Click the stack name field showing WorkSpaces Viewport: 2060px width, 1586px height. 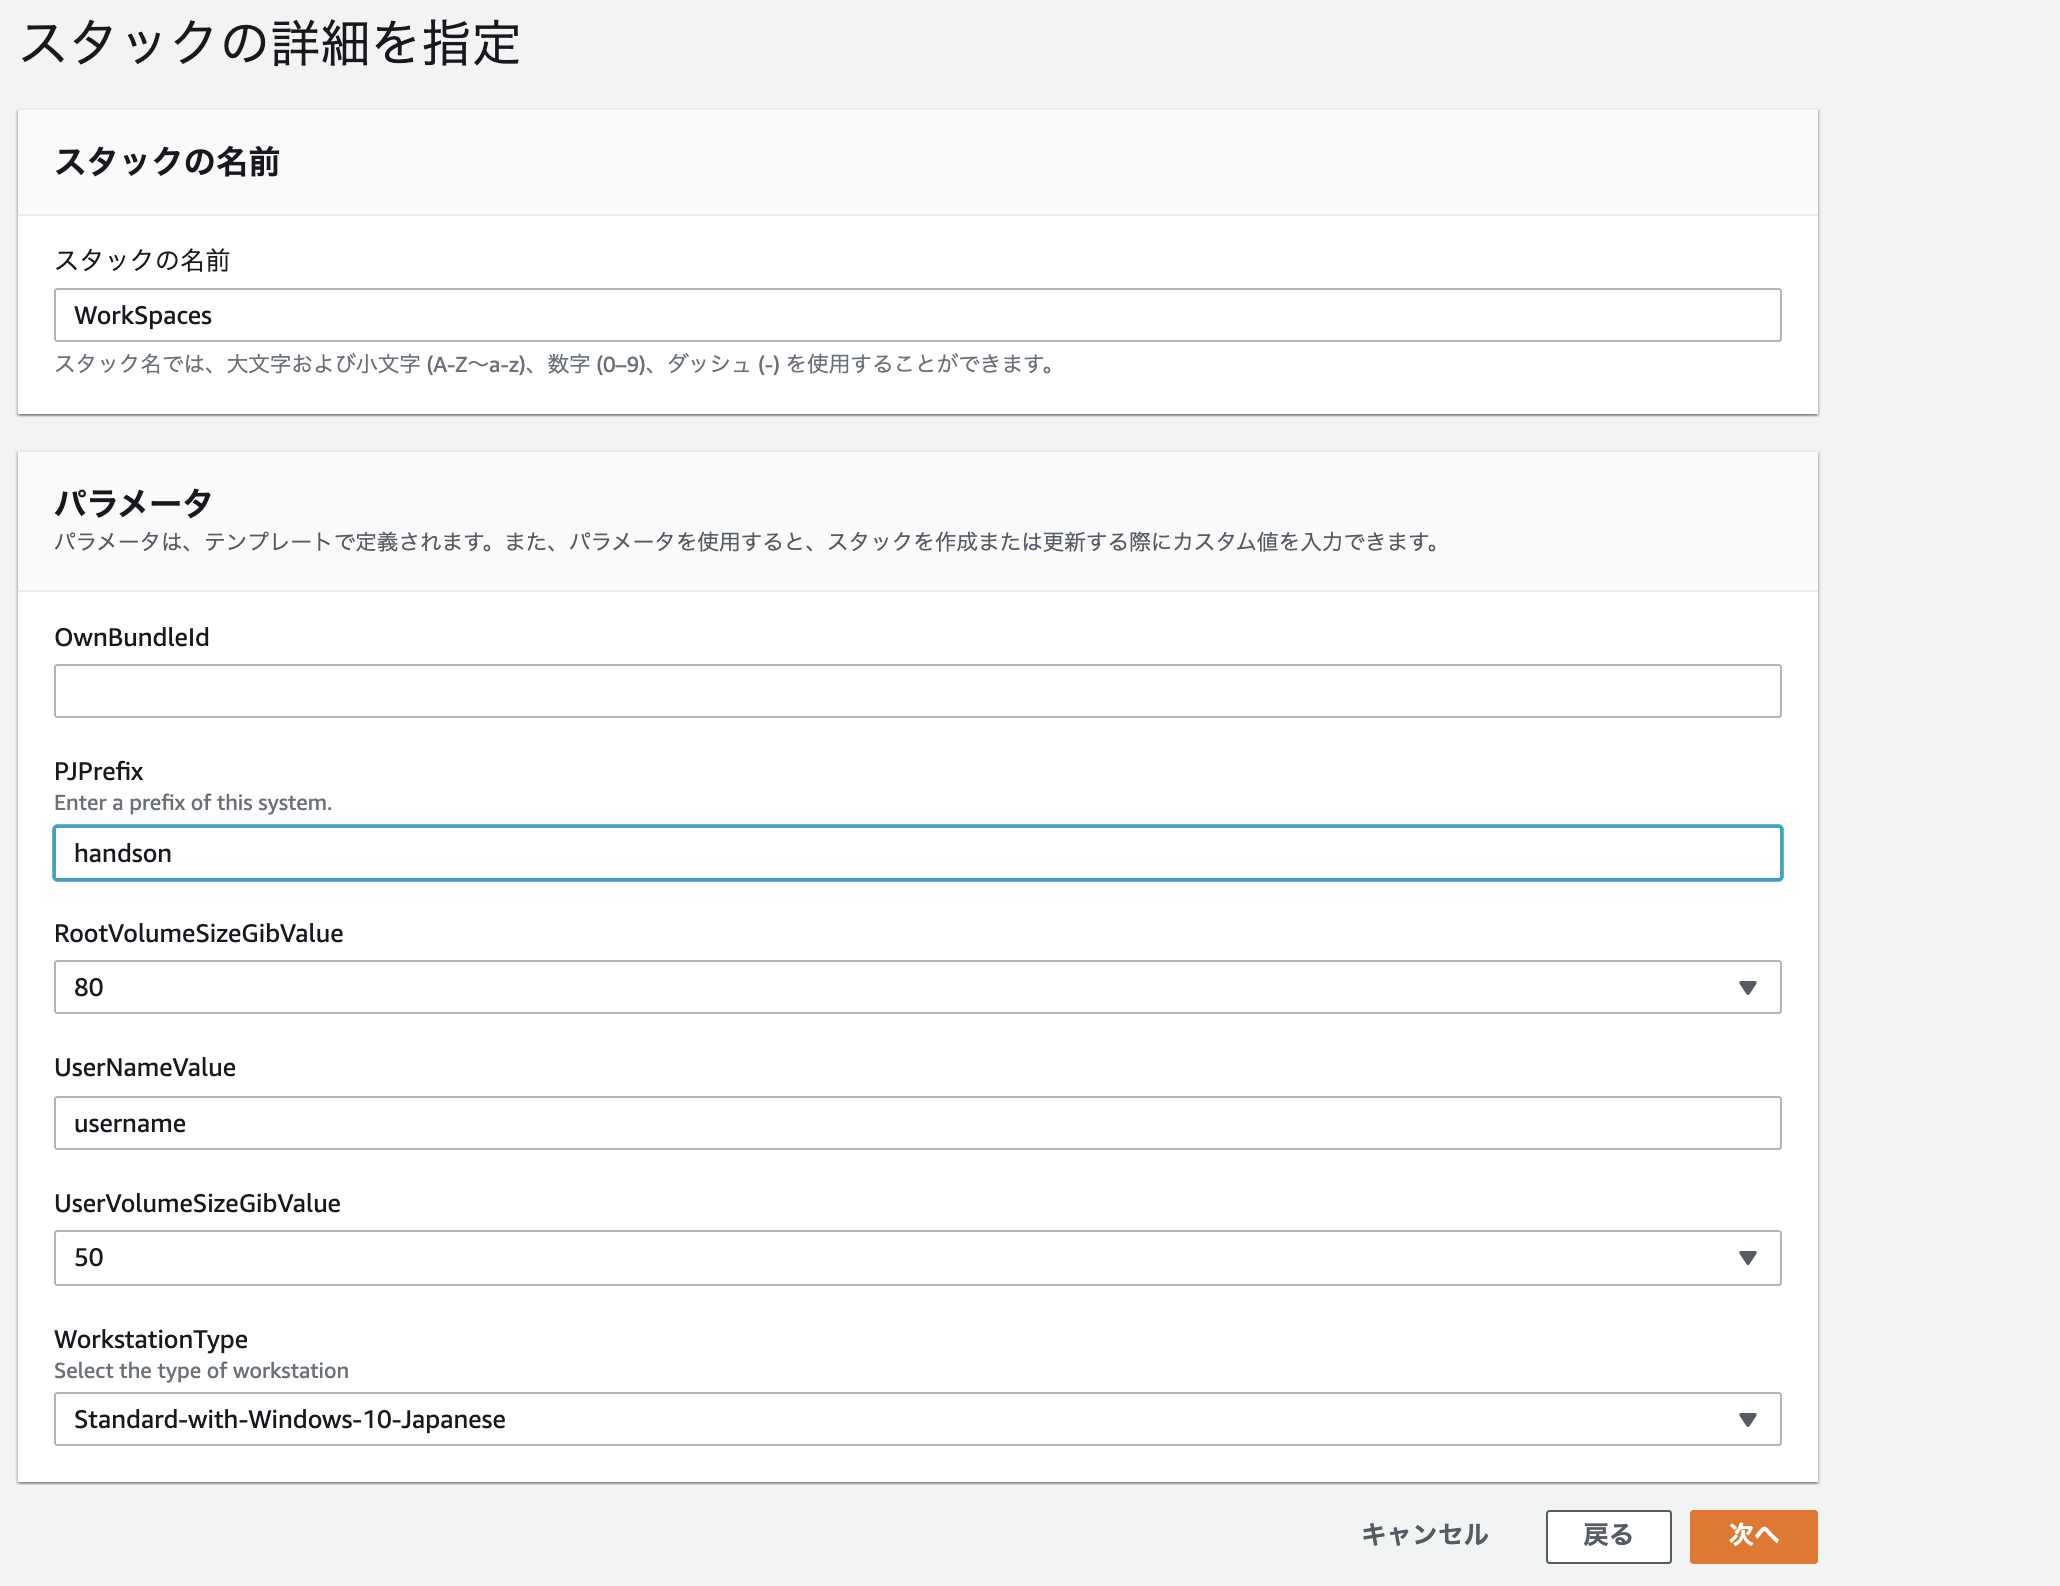[x=916, y=315]
